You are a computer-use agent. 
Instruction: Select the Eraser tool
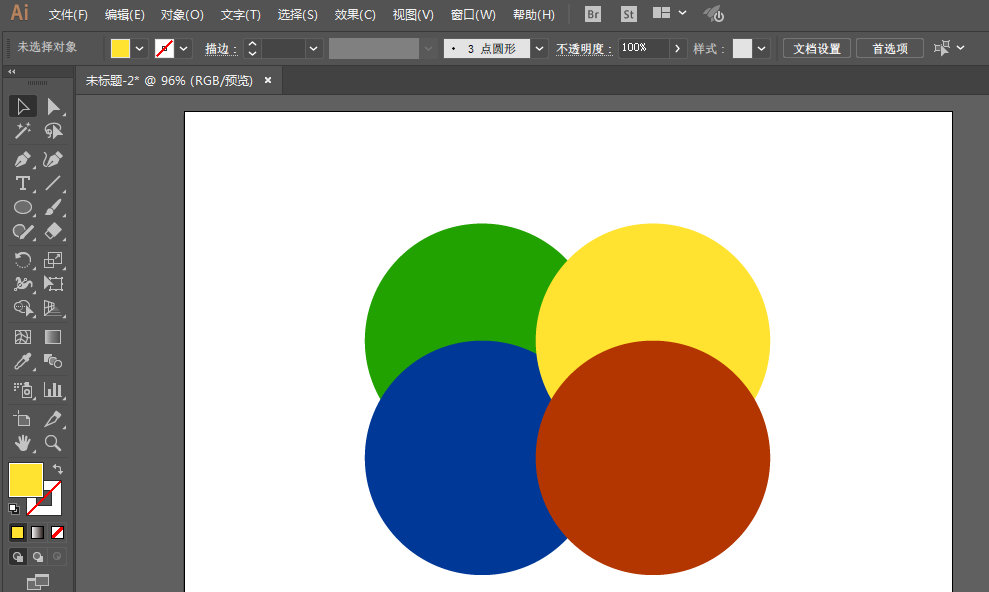click(x=53, y=231)
